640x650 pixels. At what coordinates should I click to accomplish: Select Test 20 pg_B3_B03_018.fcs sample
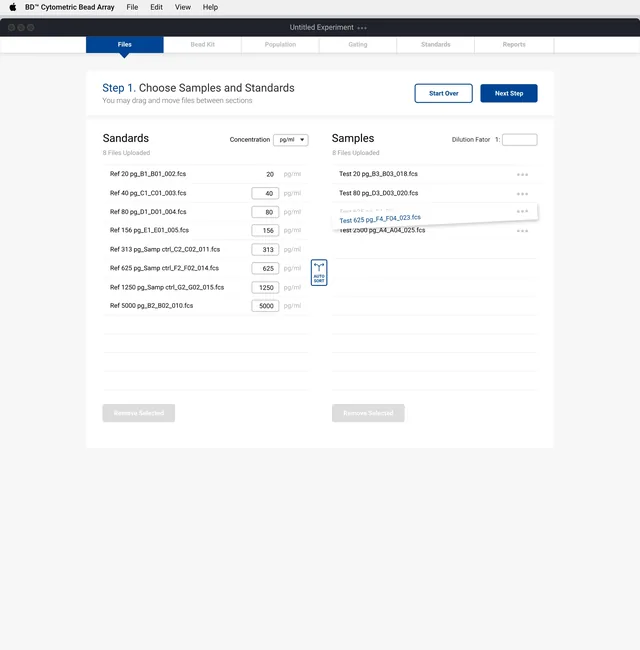pos(378,174)
